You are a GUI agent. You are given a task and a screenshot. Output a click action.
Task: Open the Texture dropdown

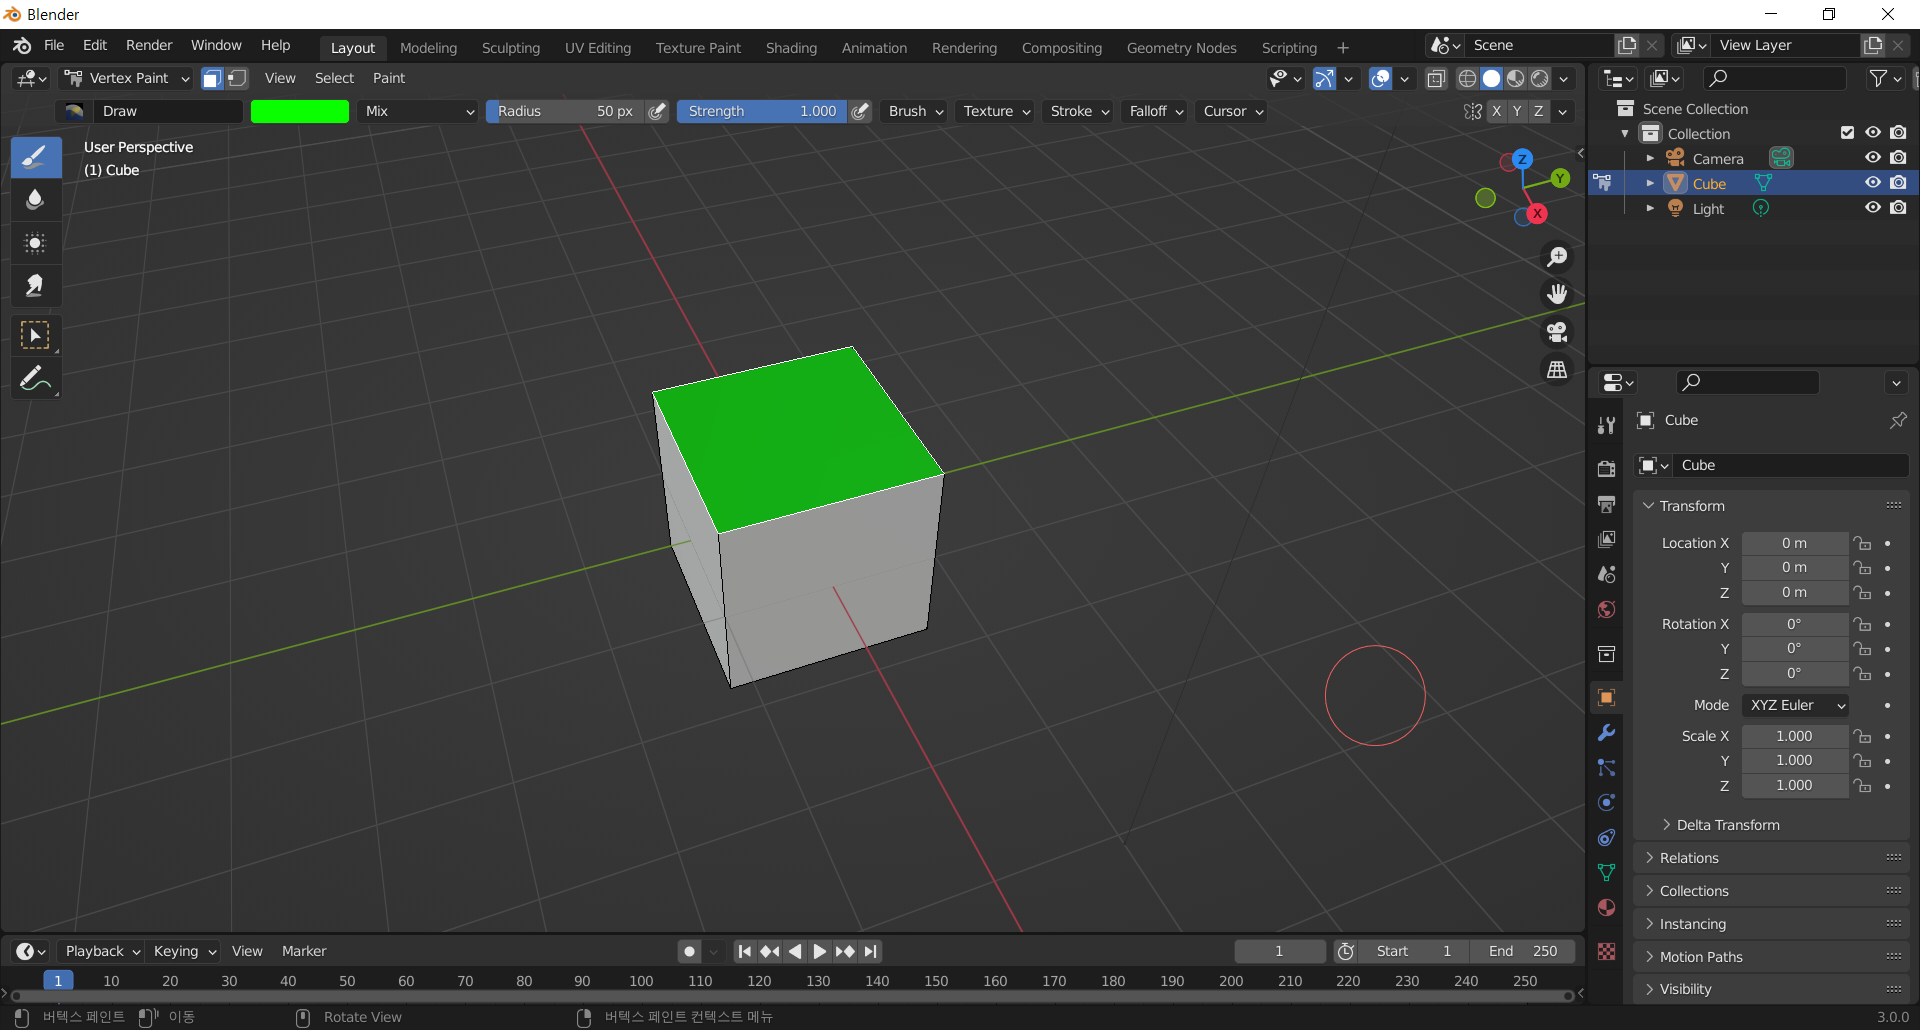996,111
